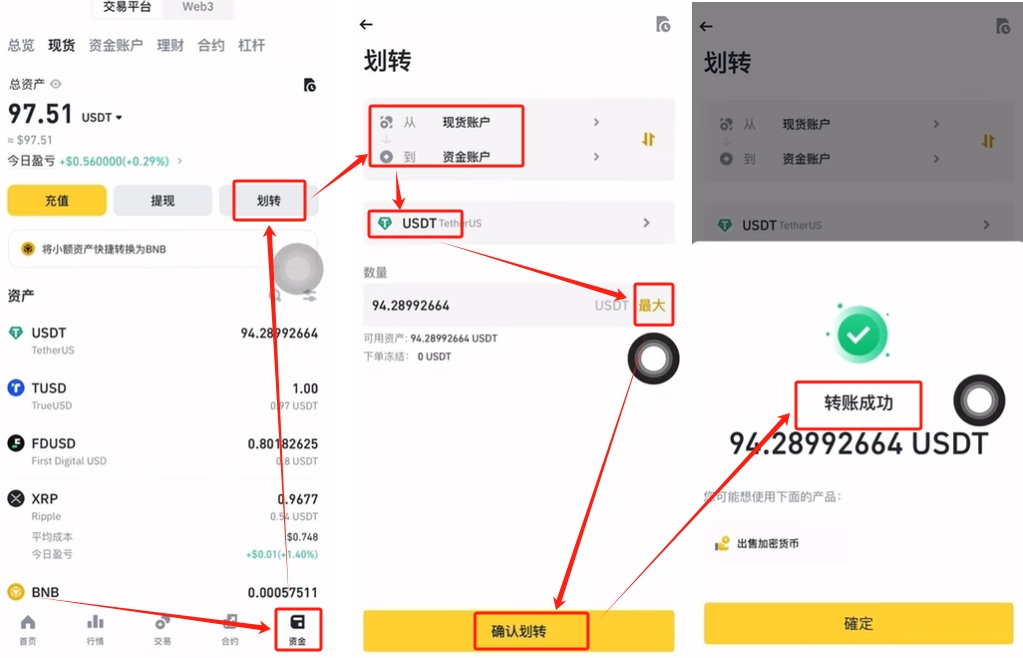Open transaction history icon beside total assets
The width and height of the screenshot is (1023, 658).
(310, 85)
